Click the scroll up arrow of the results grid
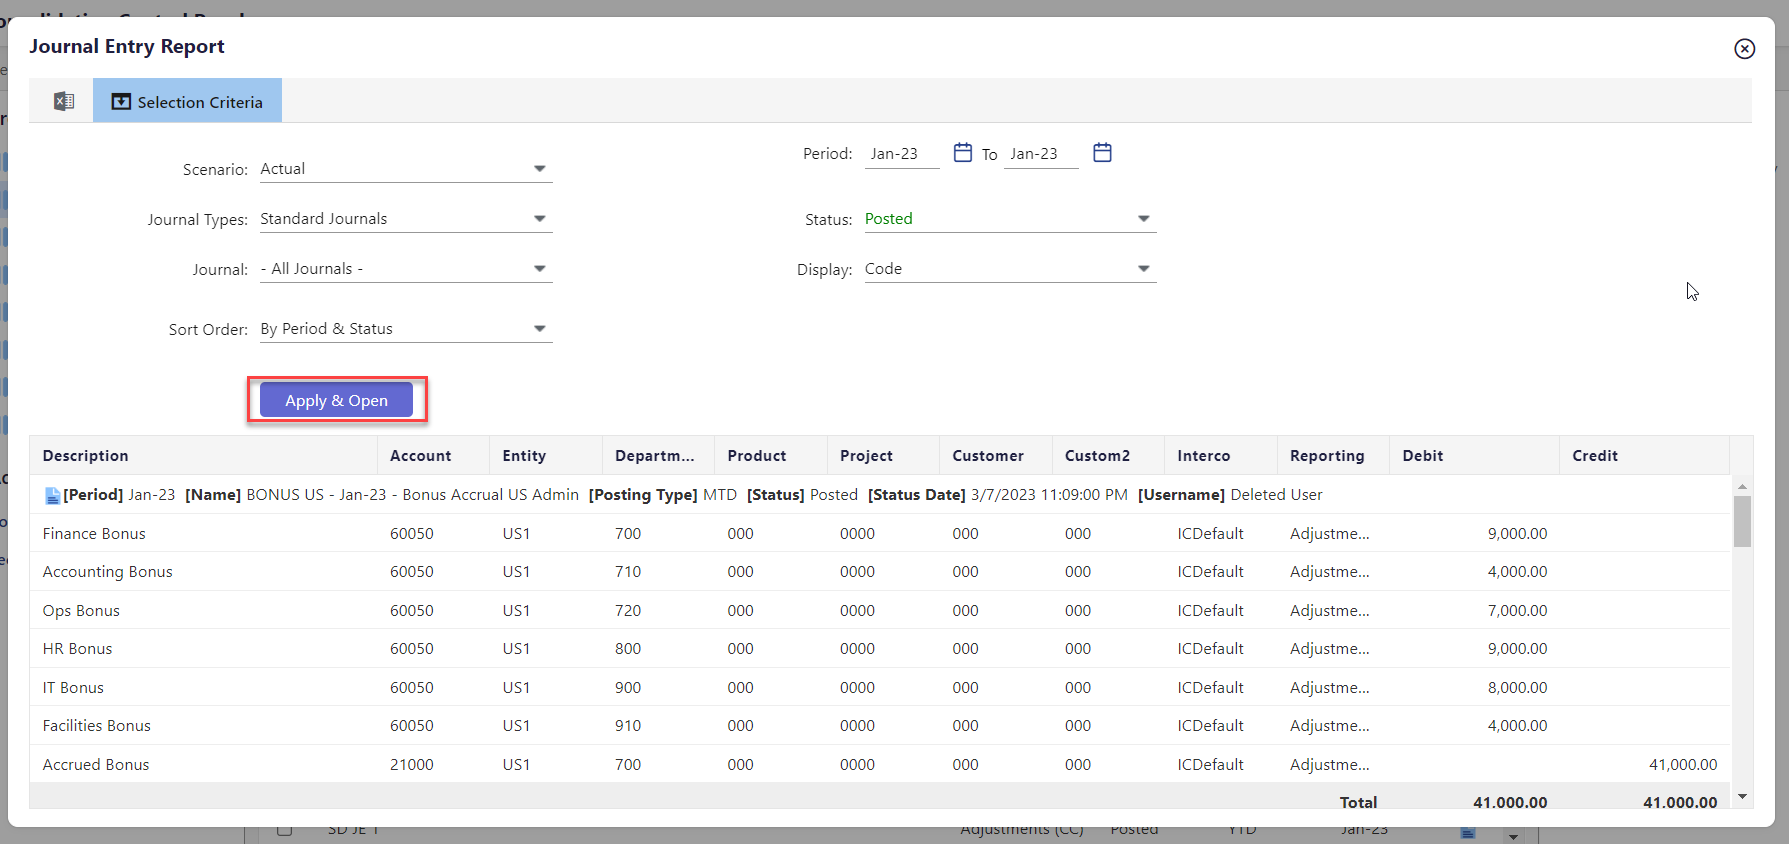This screenshot has height=844, width=1789. pyautogui.click(x=1742, y=486)
